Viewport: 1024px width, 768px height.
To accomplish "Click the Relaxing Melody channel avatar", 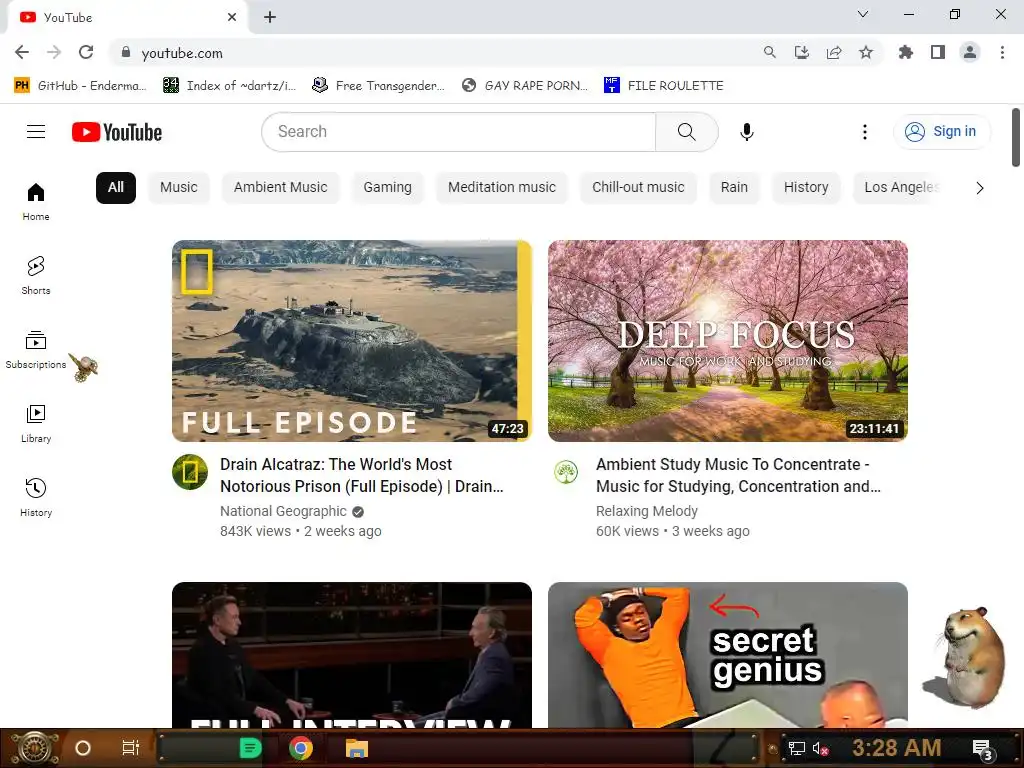I will (566, 472).
